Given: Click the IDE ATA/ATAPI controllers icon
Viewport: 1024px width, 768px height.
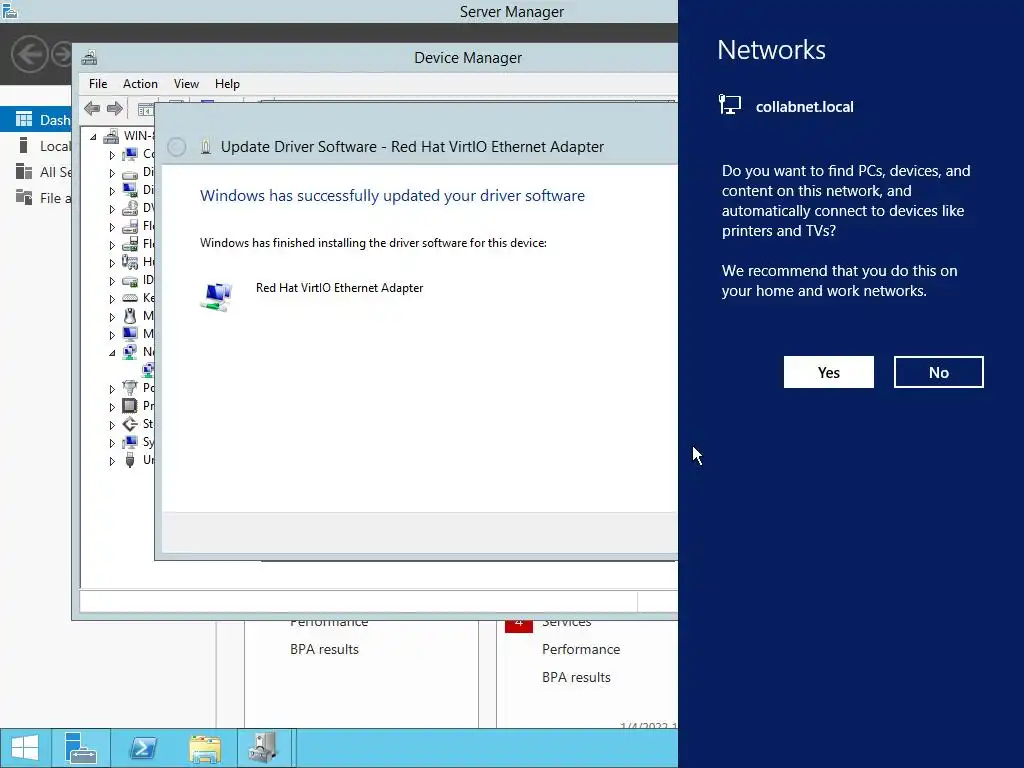Looking at the screenshot, I should [x=130, y=281].
